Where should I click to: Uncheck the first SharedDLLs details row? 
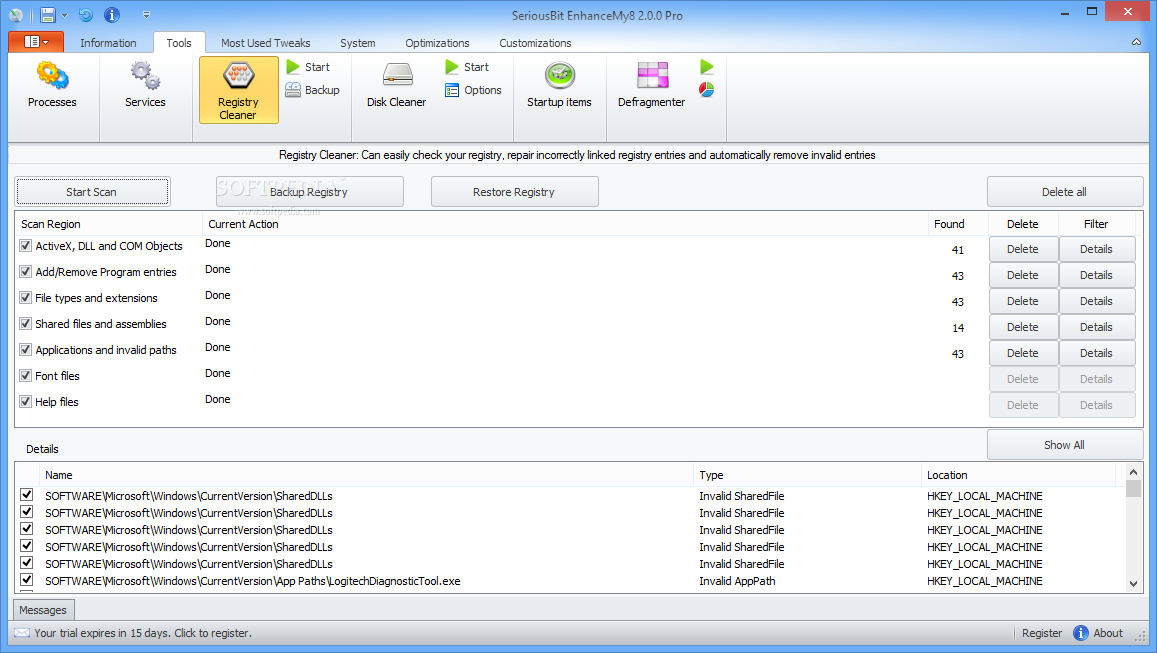[27, 495]
